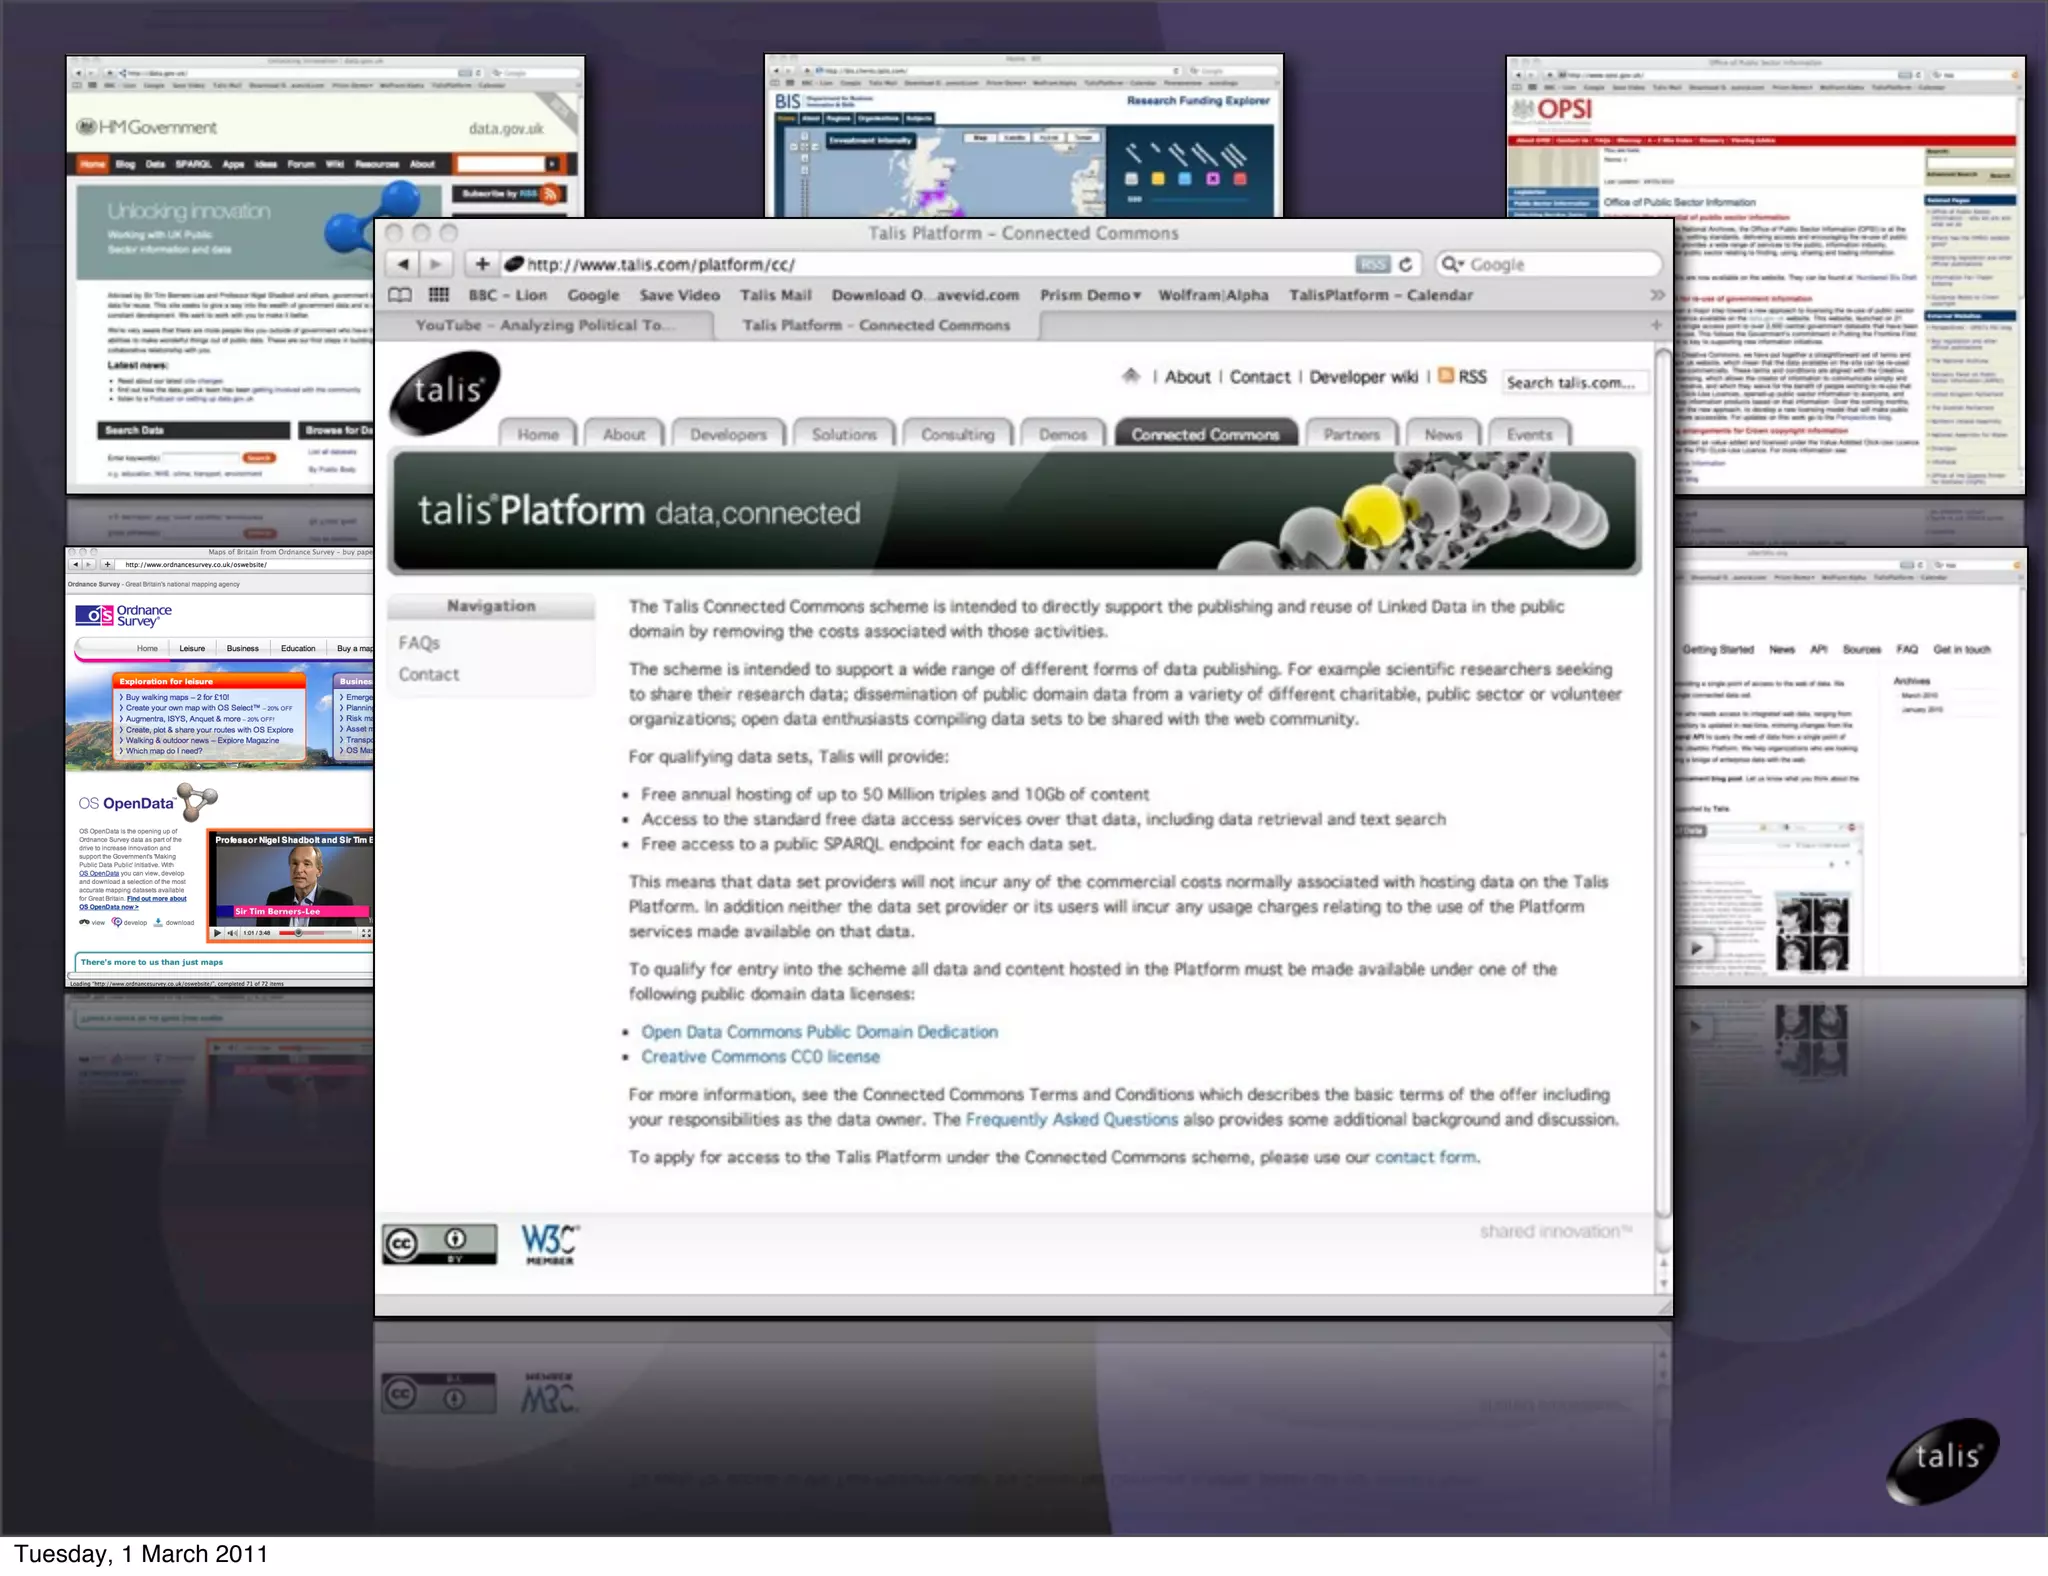Click the Search talis.com input field
This screenshot has height=1576, width=2048.
[x=1573, y=382]
